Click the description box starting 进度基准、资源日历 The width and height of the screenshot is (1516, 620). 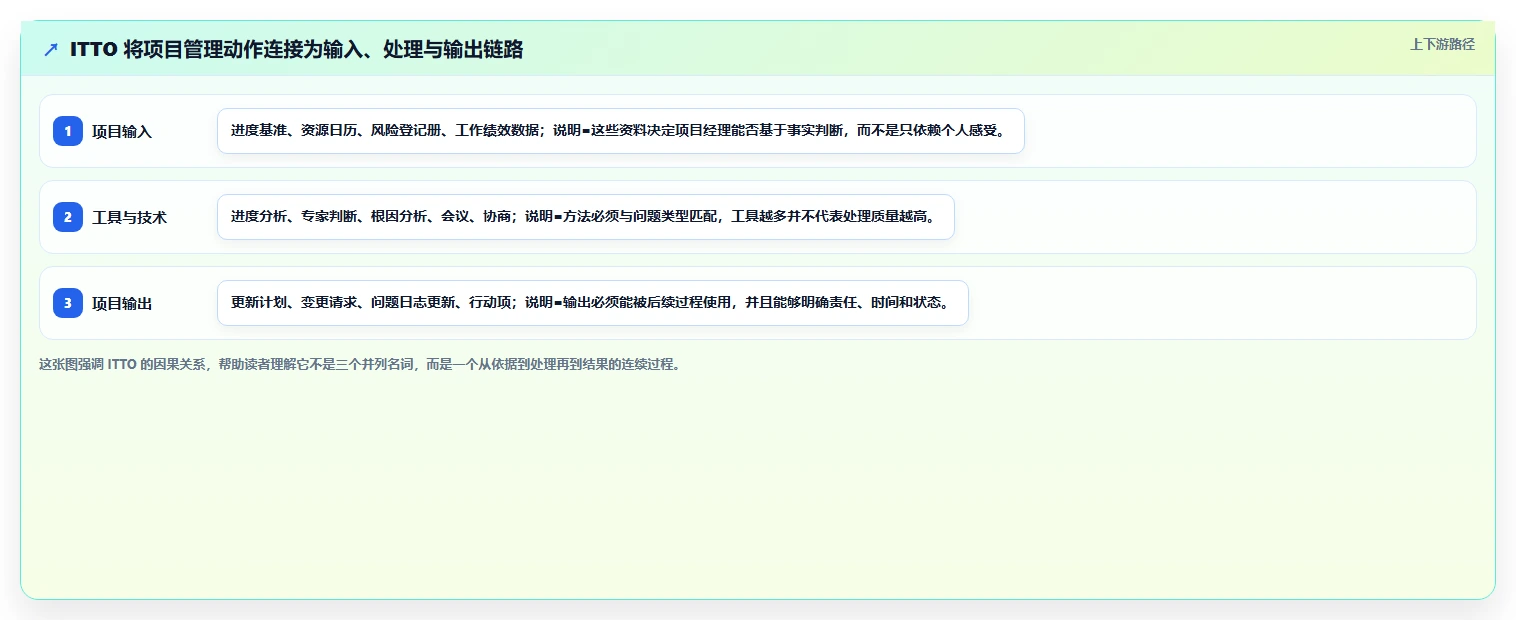click(621, 131)
